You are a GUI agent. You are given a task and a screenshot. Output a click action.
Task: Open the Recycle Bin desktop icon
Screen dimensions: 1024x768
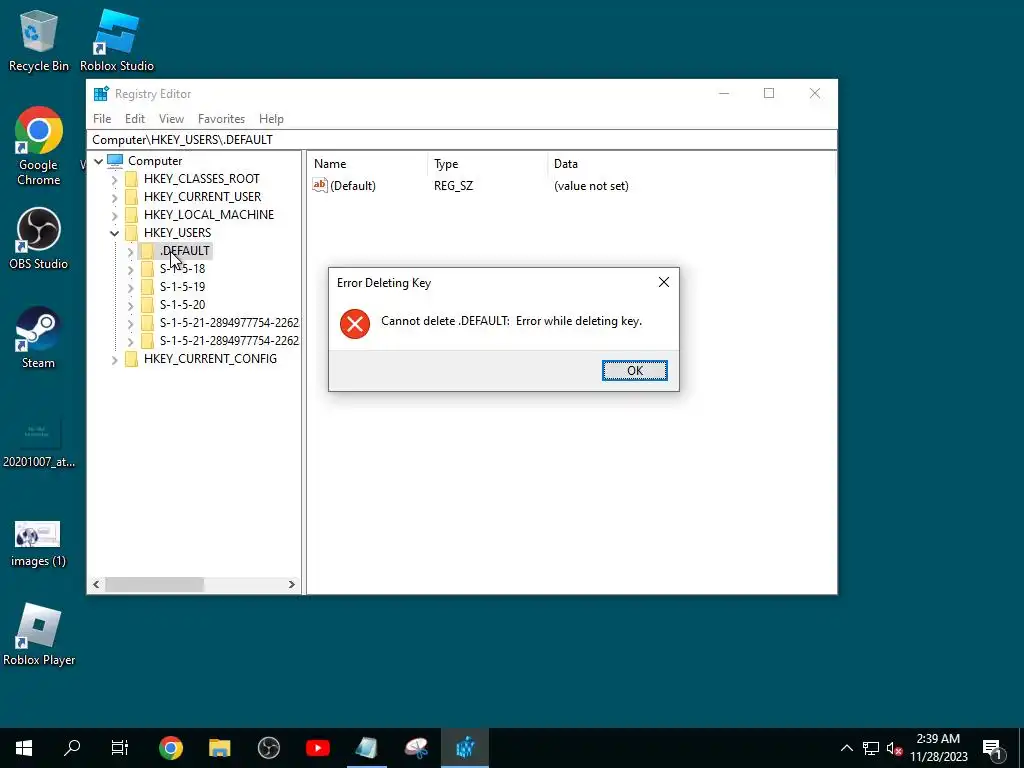pyautogui.click(x=39, y=40)
